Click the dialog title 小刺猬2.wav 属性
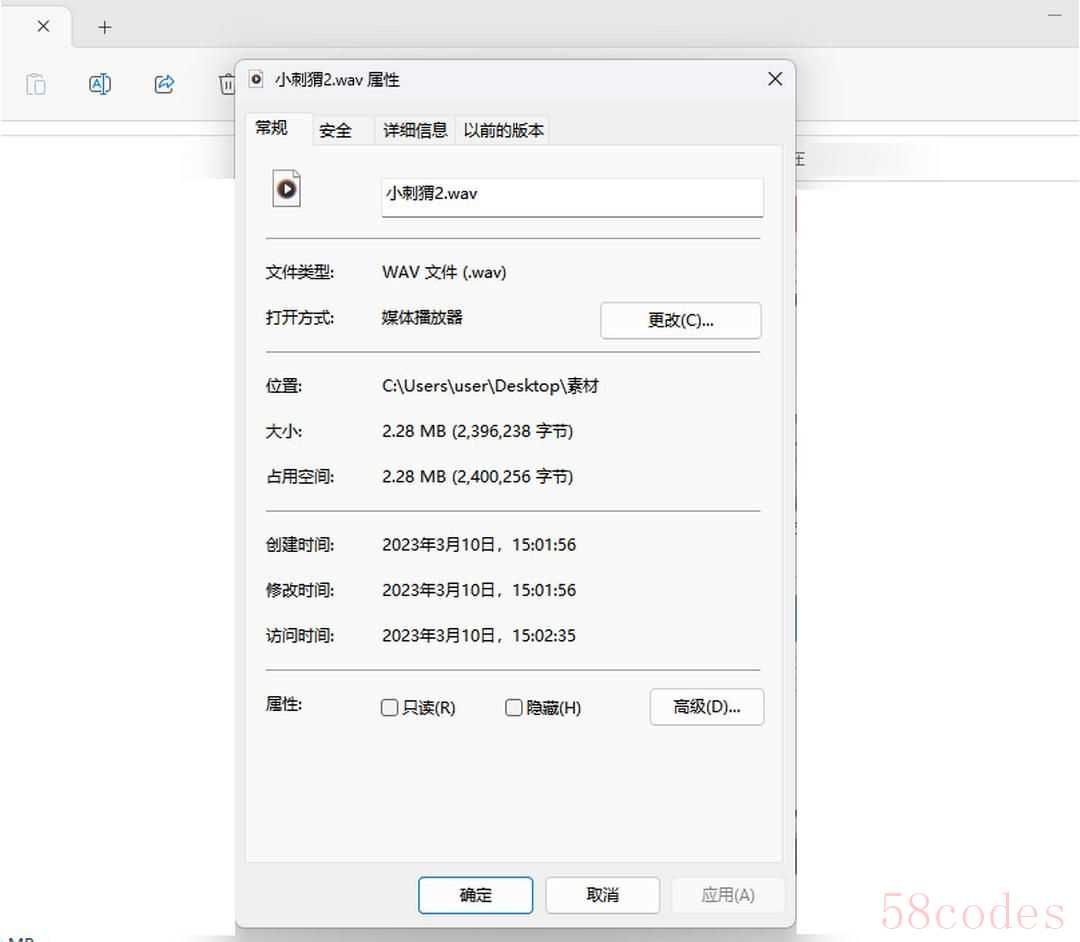Image resolution: width=1080 pixels, height=942 pixels. [x=337, y=80]
